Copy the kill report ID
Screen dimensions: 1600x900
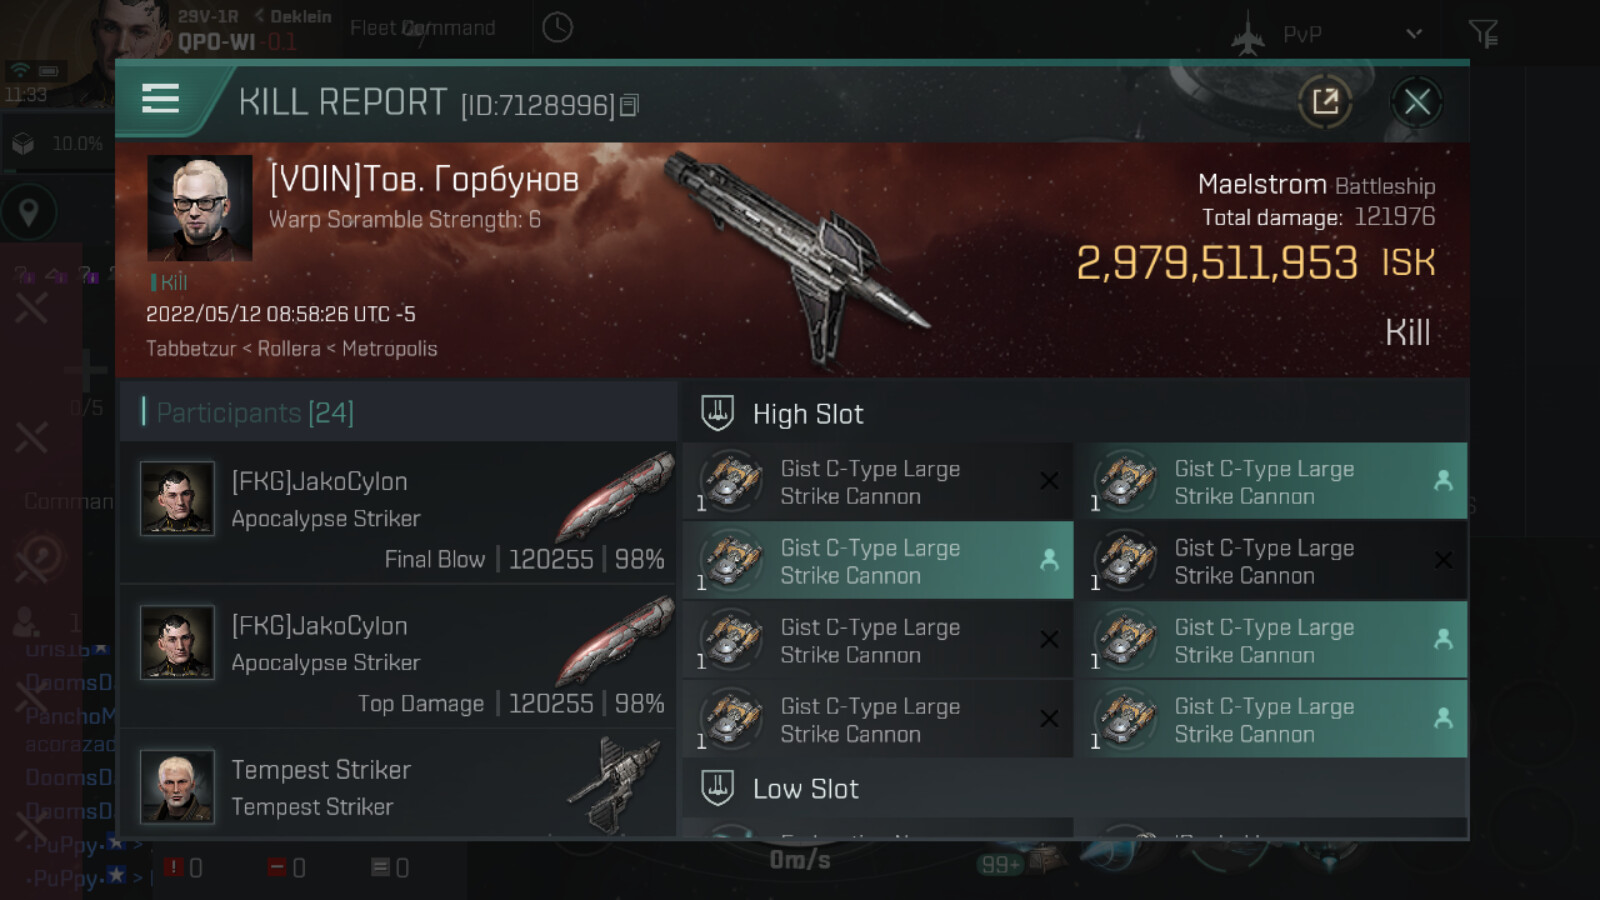click(x=629, y=105)
